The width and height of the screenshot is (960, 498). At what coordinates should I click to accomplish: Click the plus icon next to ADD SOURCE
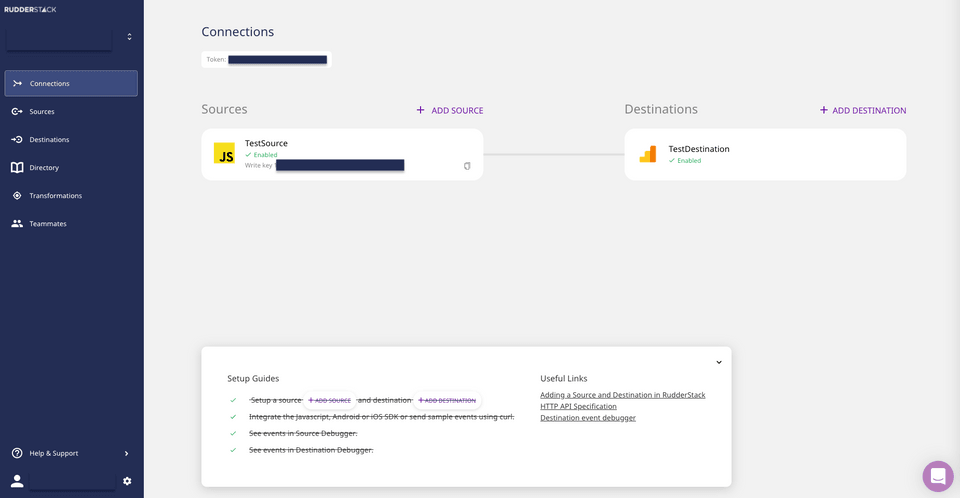coord(421,110)
